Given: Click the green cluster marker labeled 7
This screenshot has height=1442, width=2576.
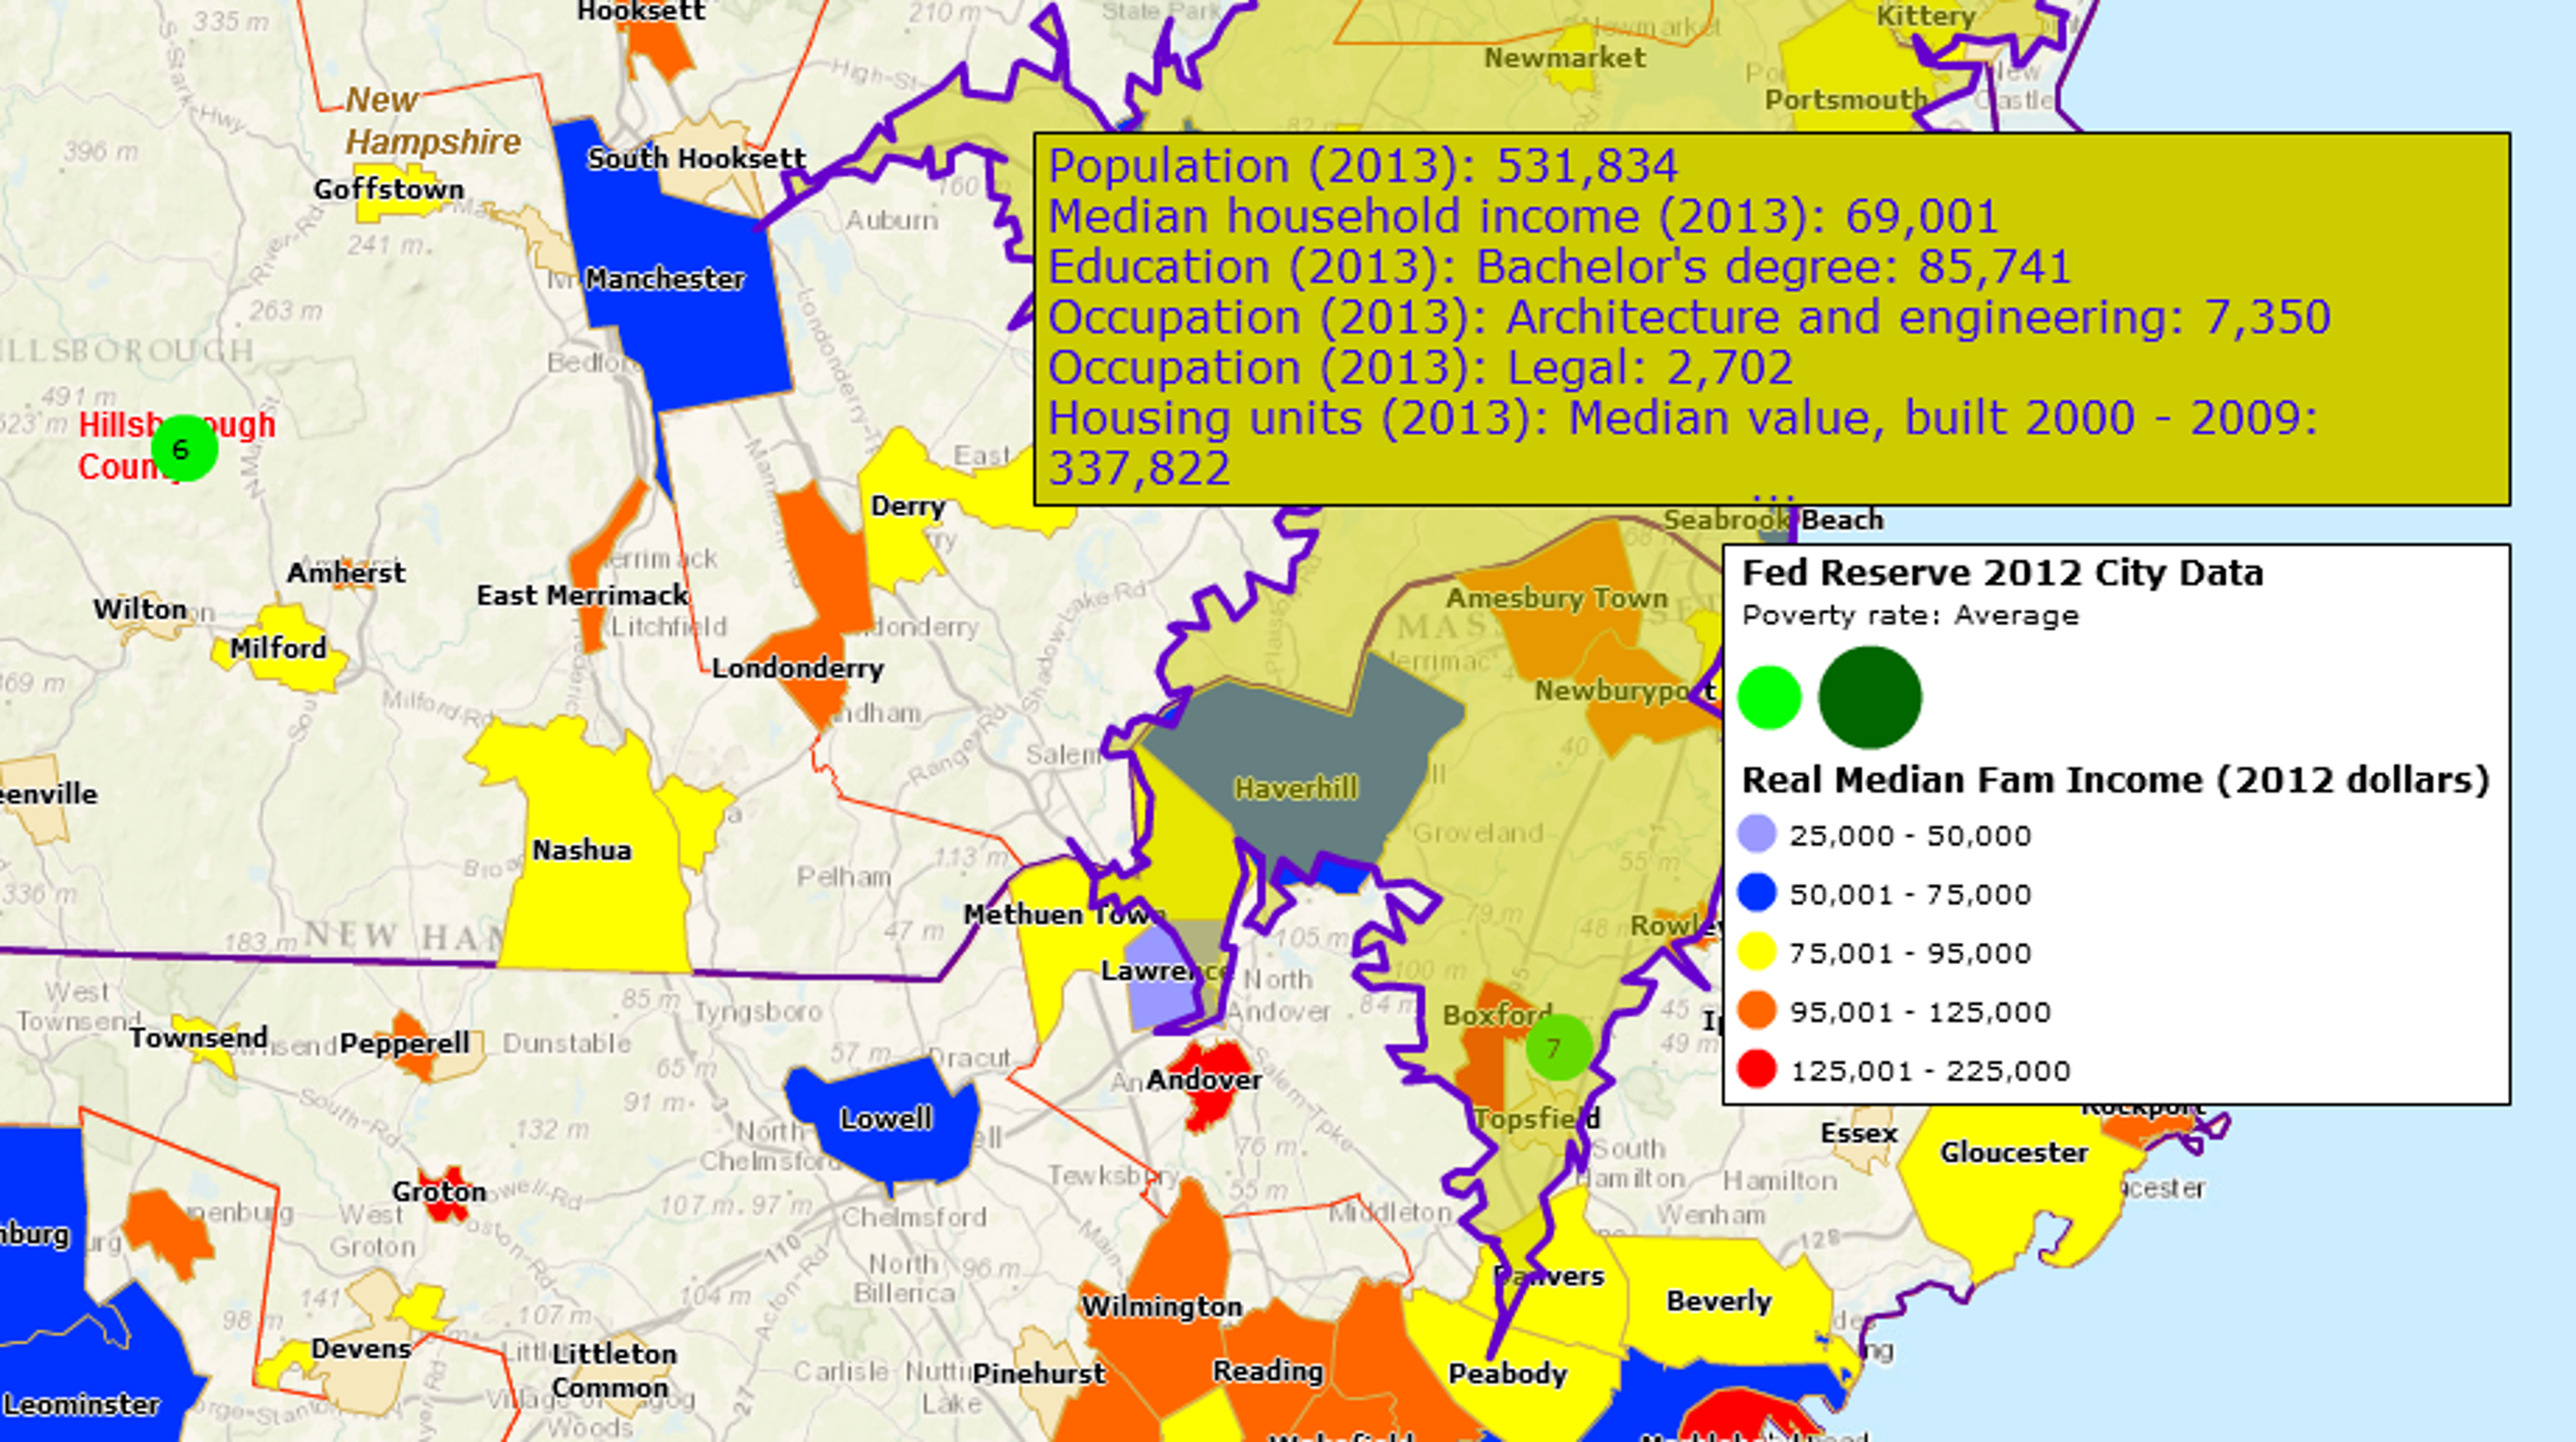Looking at the screenshot, I should tap(1558, 1047).
